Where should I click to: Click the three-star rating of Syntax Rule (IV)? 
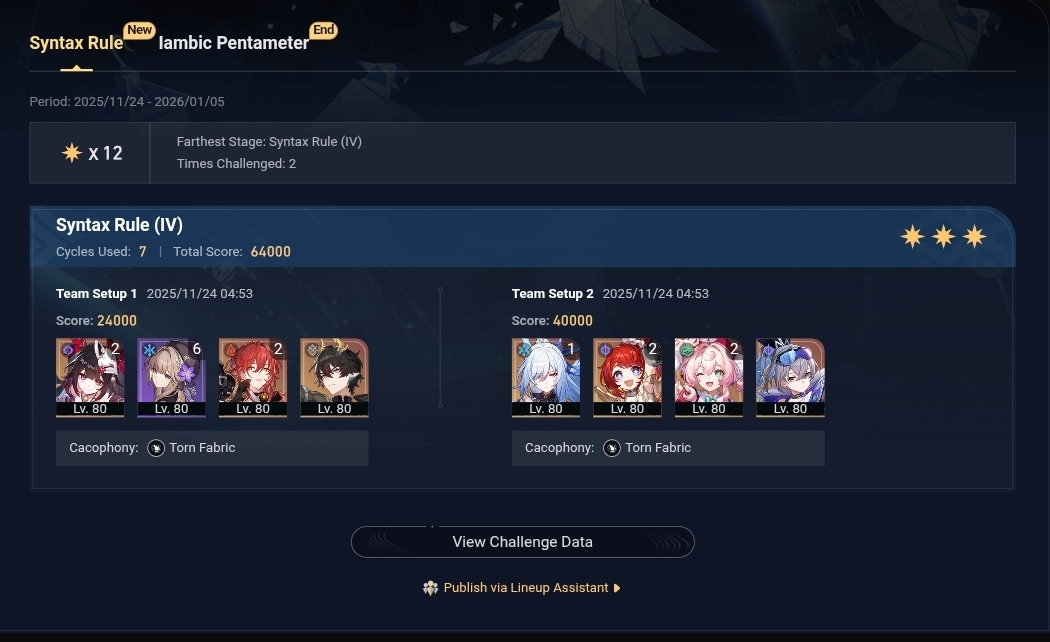[x=944, y=236]
